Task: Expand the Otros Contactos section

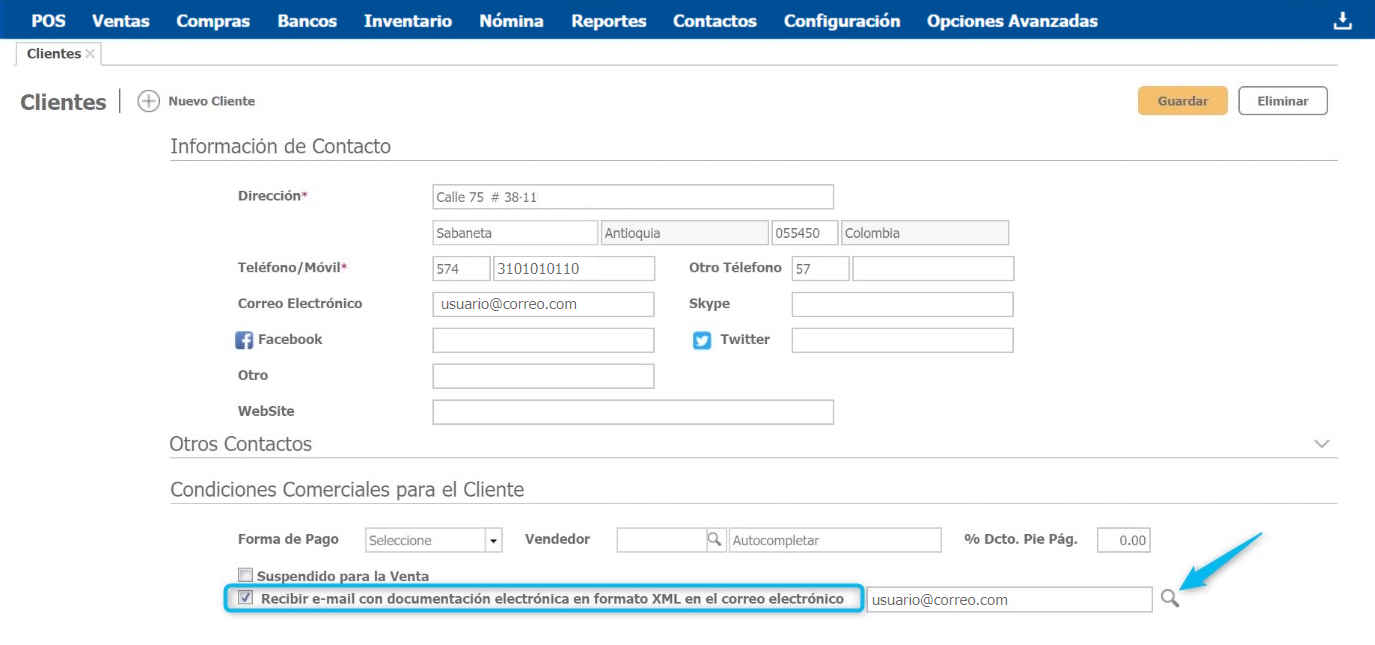Action: tap(1322, 443)
